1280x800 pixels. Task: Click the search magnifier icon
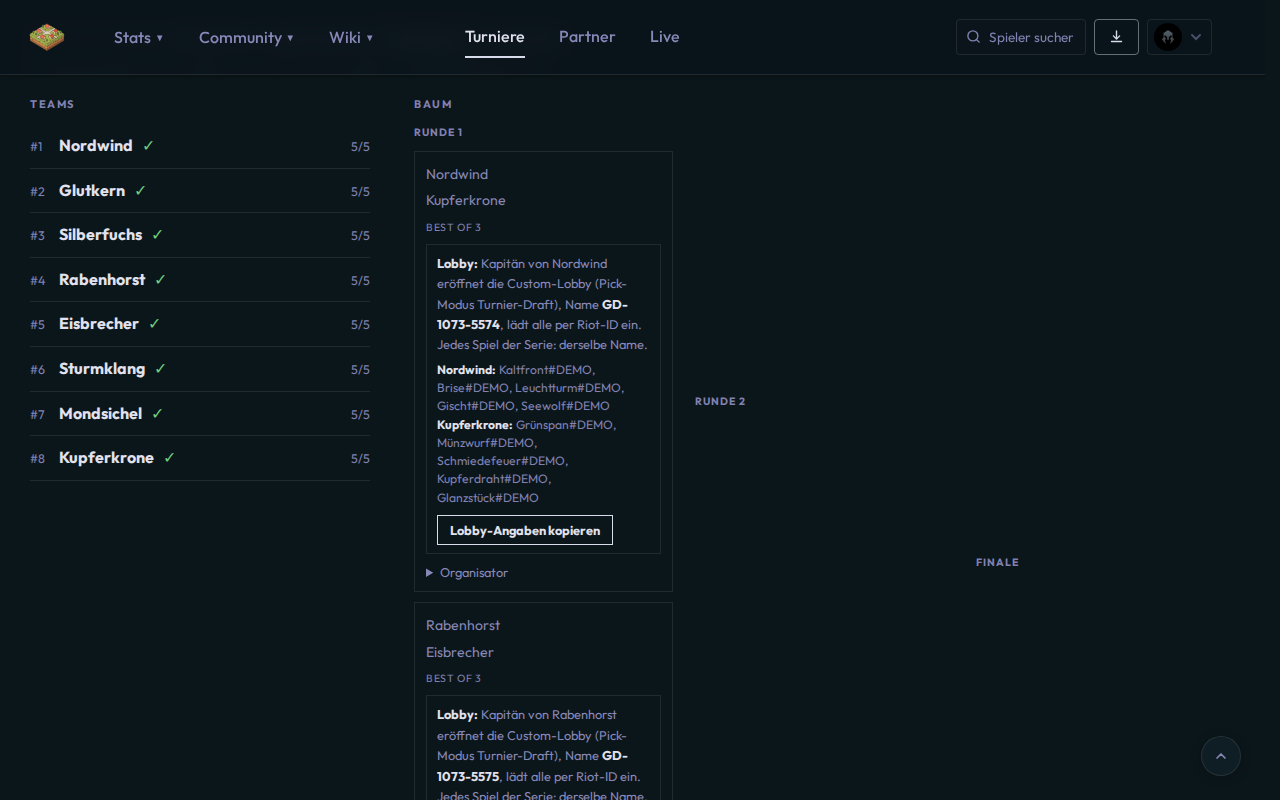click(x=973, y=37)
